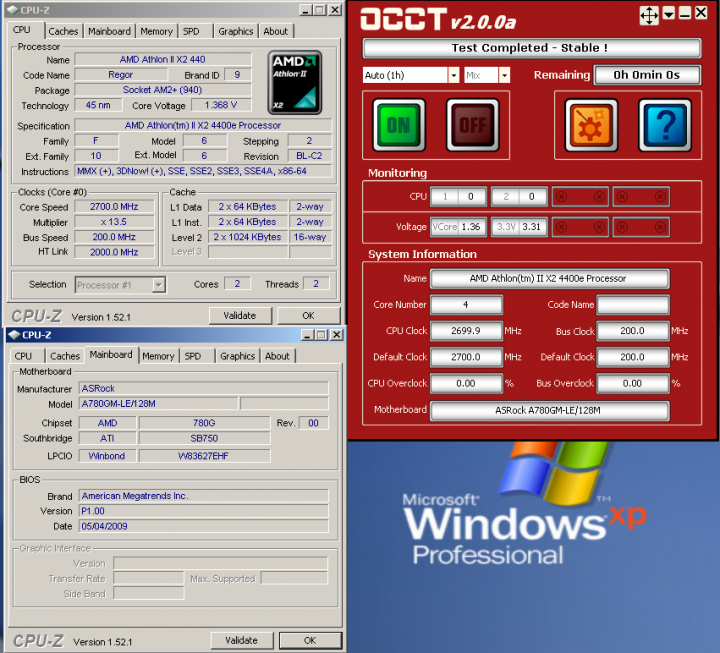
Task: Click first disabled Voltage monitoring slot in OCCT
Action: point(580,227)
